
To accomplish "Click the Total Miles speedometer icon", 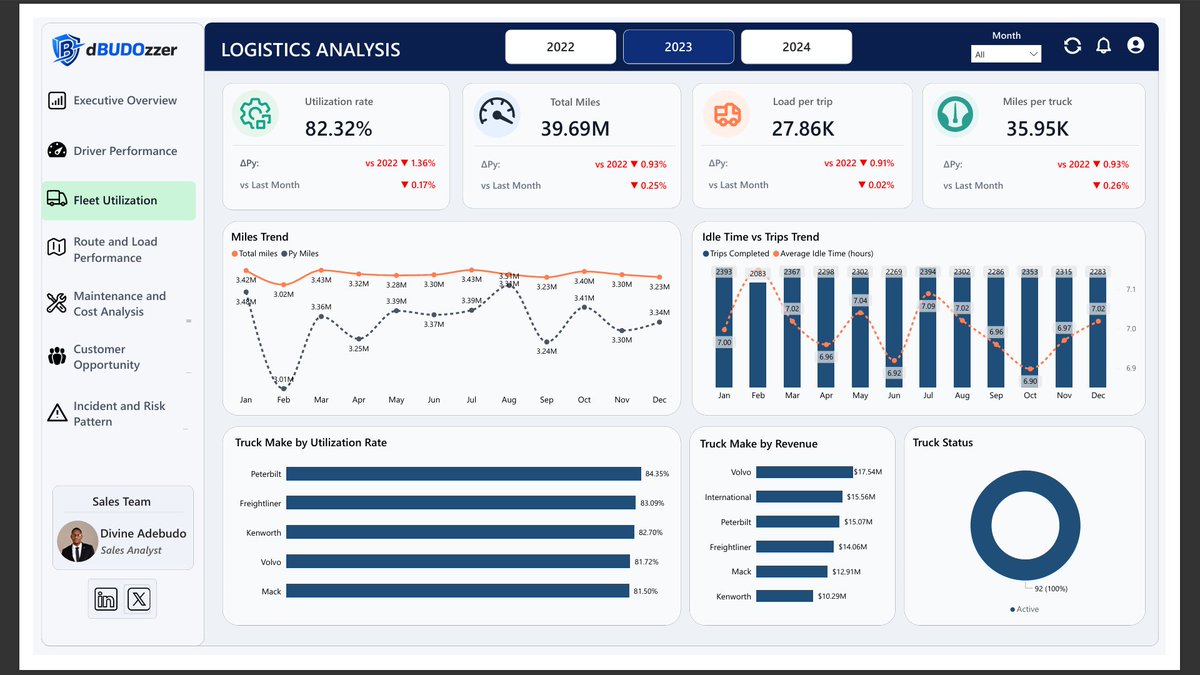I will click(497, 114).
